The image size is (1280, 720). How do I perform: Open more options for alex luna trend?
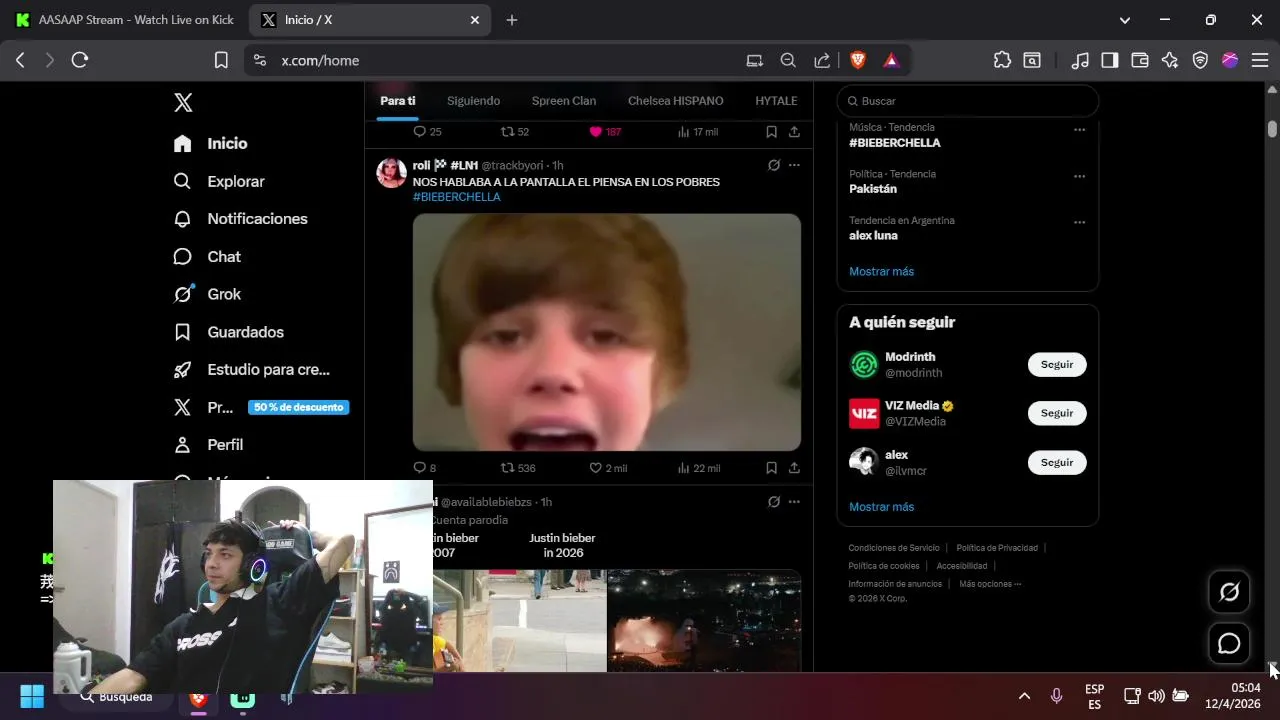[x=1079, y=223]
